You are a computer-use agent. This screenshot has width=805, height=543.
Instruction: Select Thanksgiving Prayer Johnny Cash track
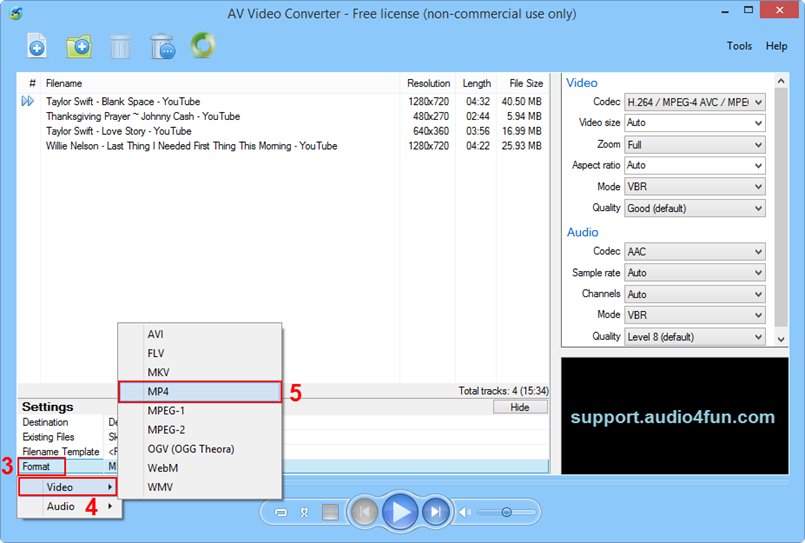pos(283,117)
